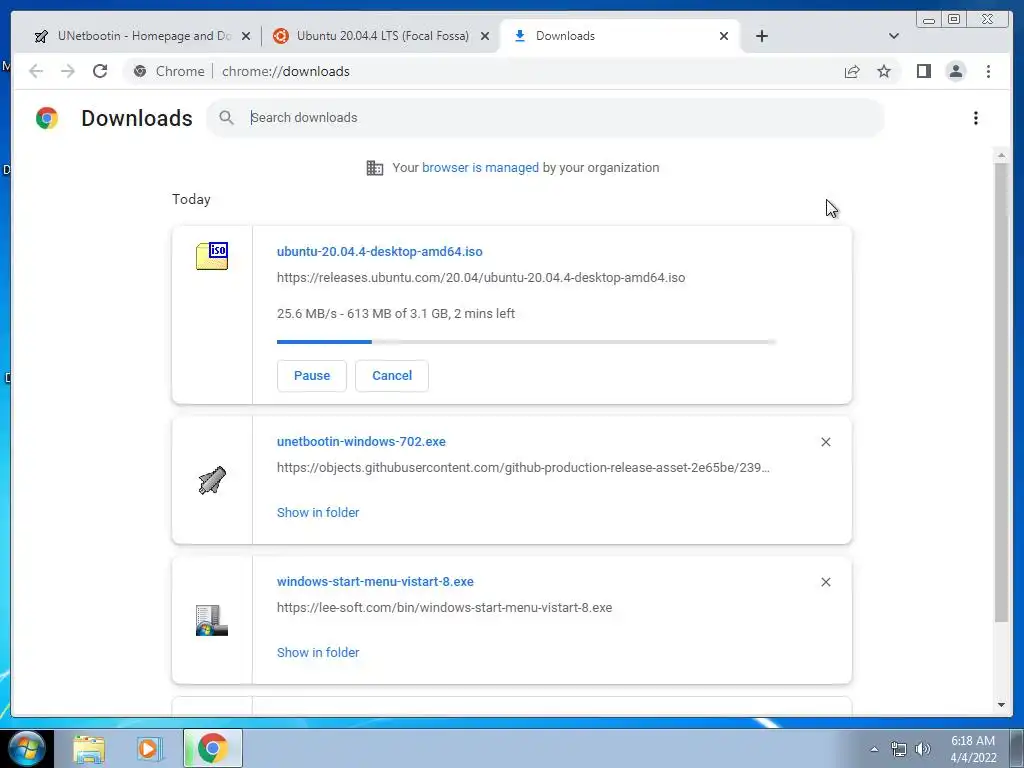Viewport: 1024px width, 768px height.
Task: Click the unetbootin file icon
Action: coord(212,481)
